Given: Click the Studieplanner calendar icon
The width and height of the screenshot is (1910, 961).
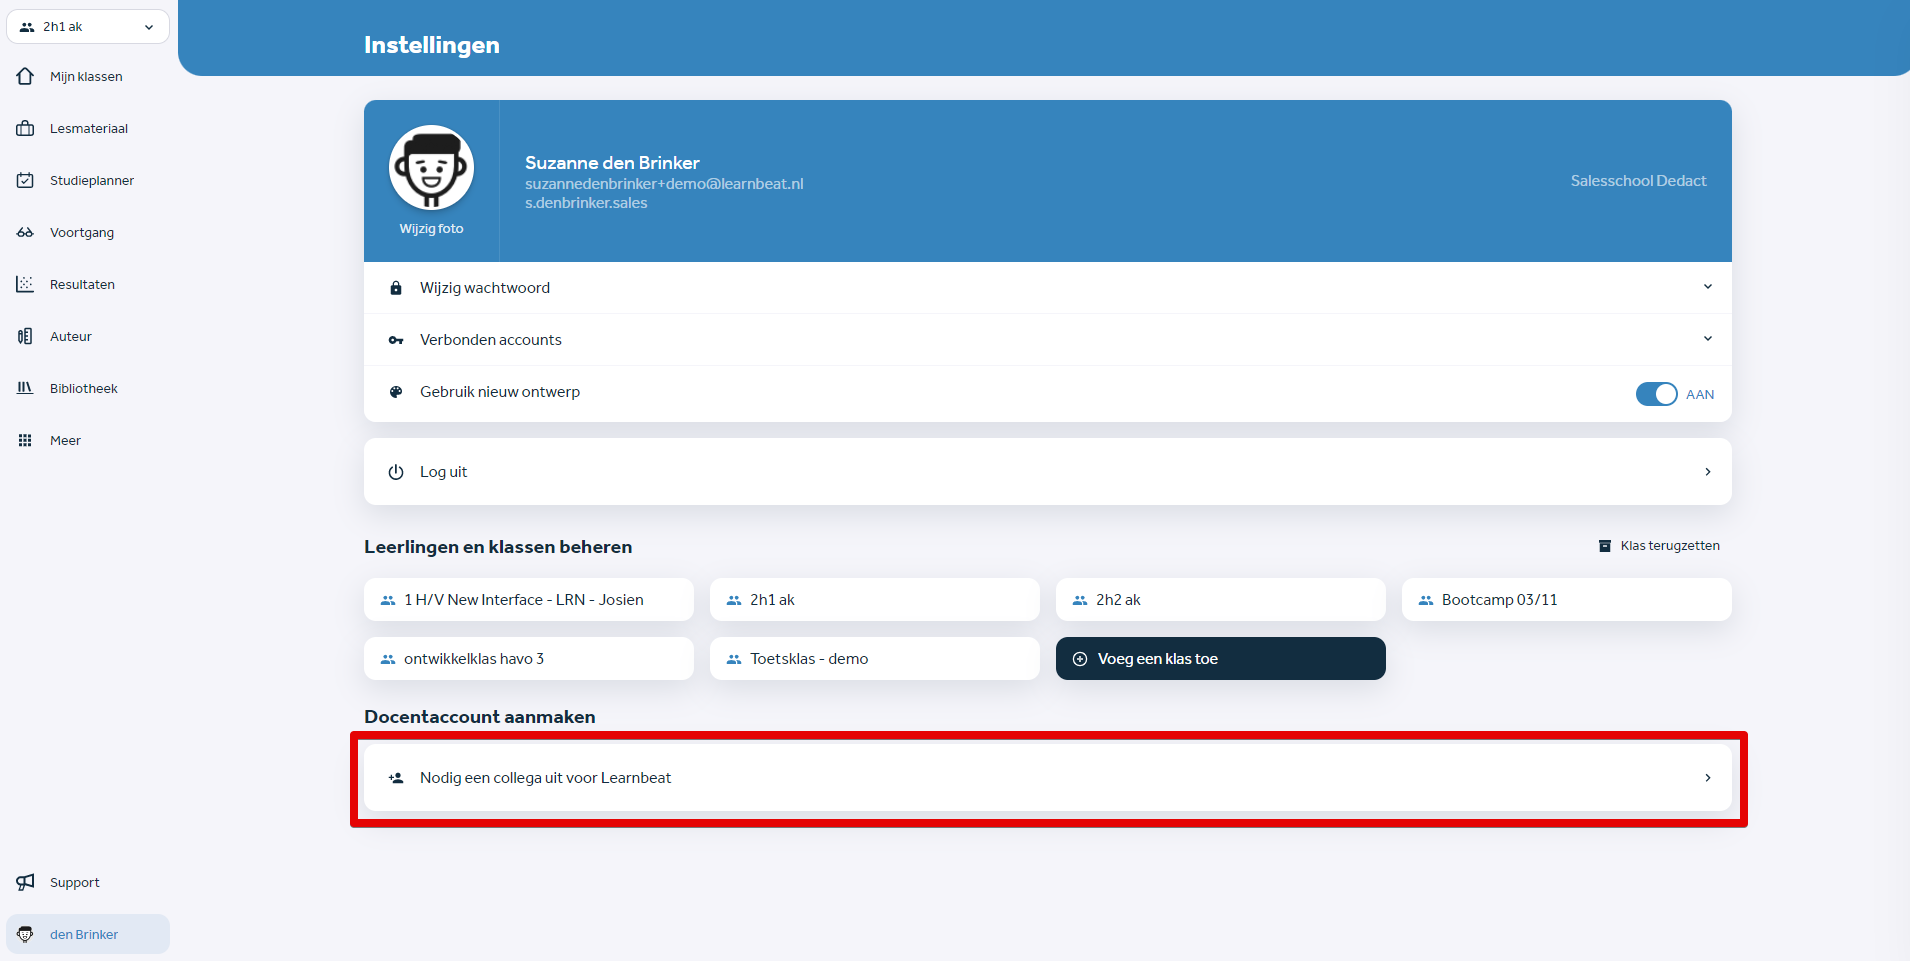Looking at the screenshot, I should click(25, 180).
